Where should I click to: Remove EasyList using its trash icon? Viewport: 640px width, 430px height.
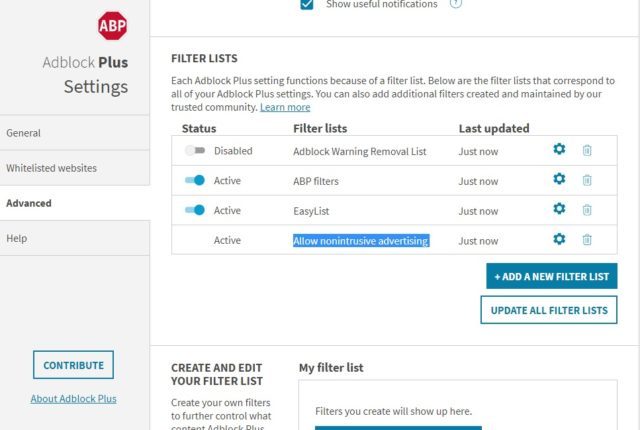[587, 210]
